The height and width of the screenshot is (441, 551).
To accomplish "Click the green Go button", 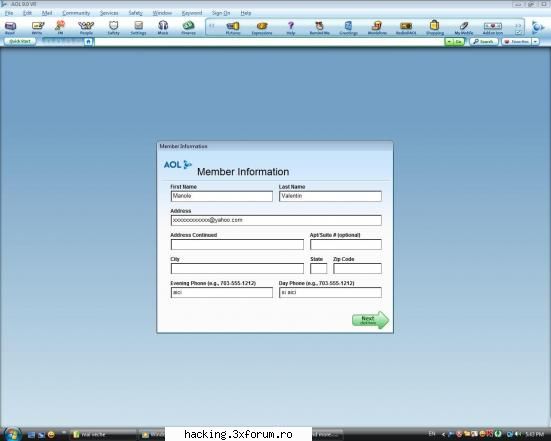I will (459, 41).
